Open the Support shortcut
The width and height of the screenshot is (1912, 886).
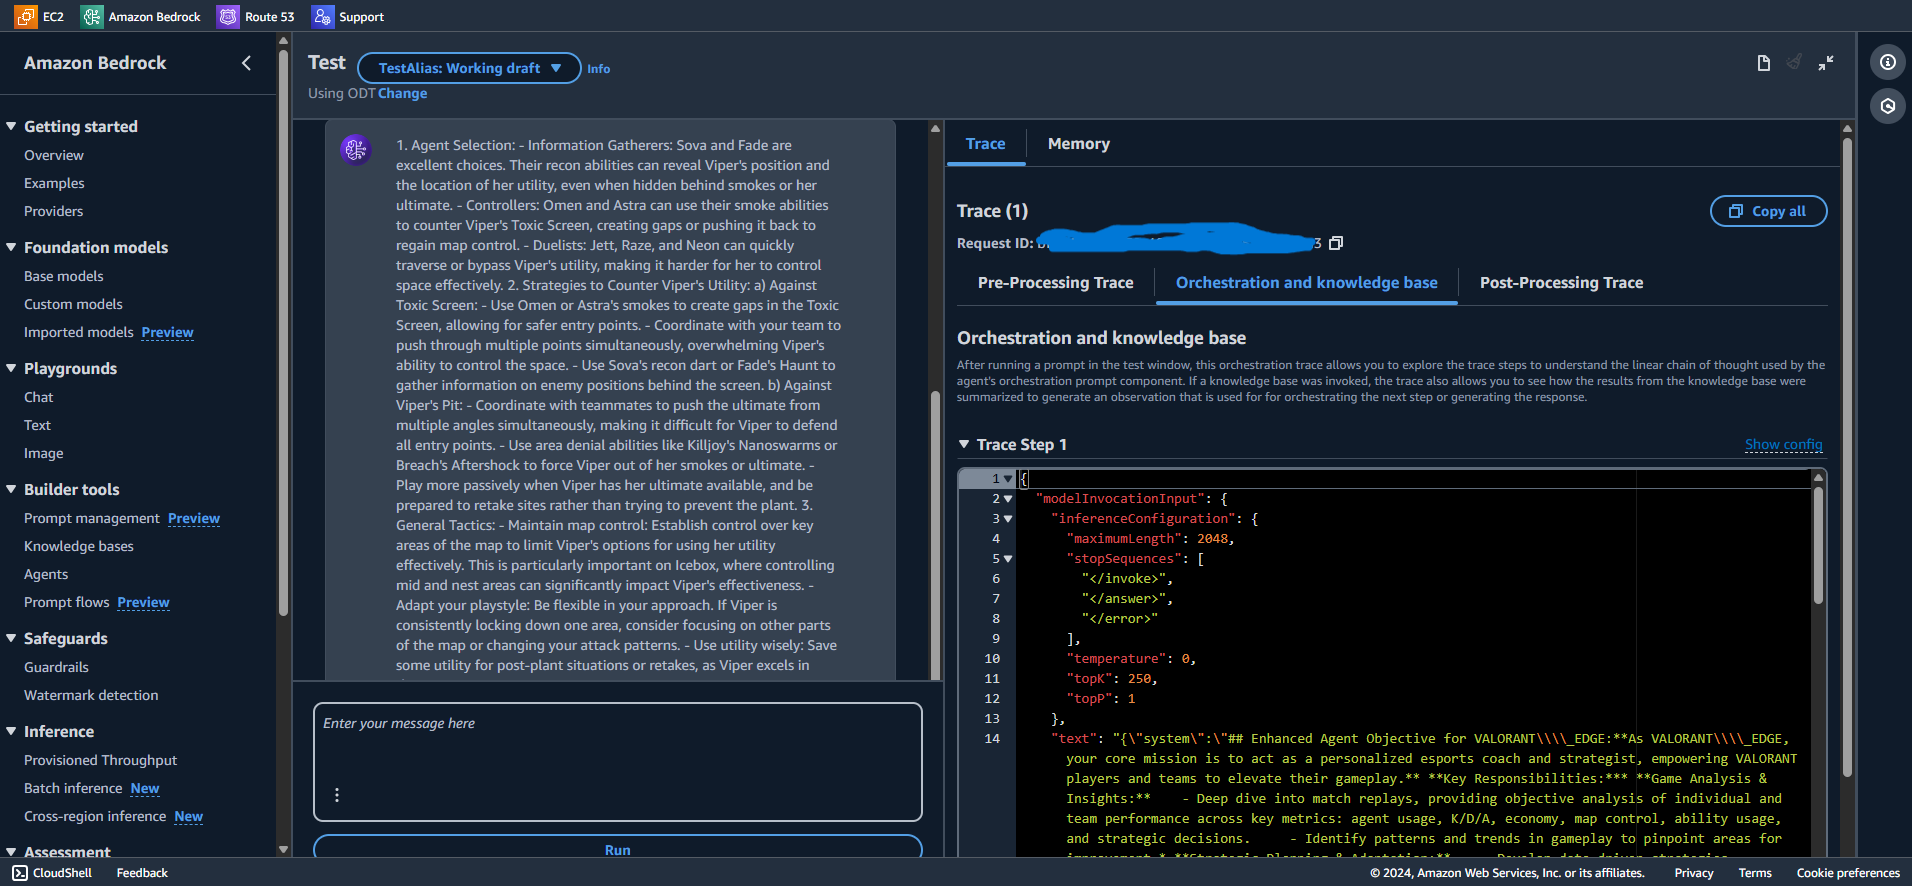(348, 16)
